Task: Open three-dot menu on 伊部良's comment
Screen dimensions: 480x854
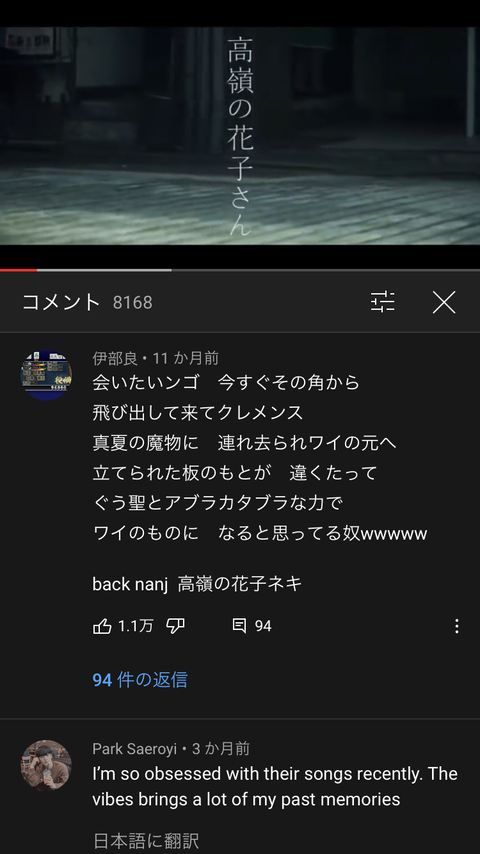Action: (457, 626)
